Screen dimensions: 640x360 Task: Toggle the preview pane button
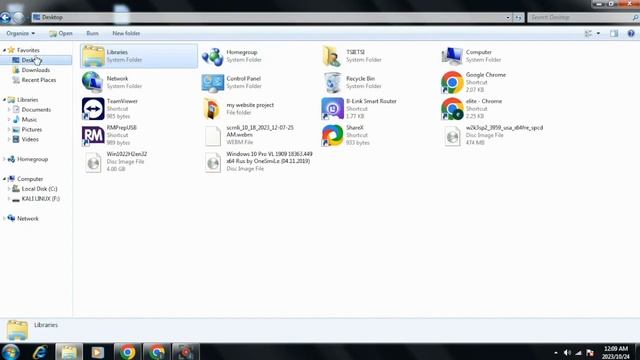click(614, 33)
